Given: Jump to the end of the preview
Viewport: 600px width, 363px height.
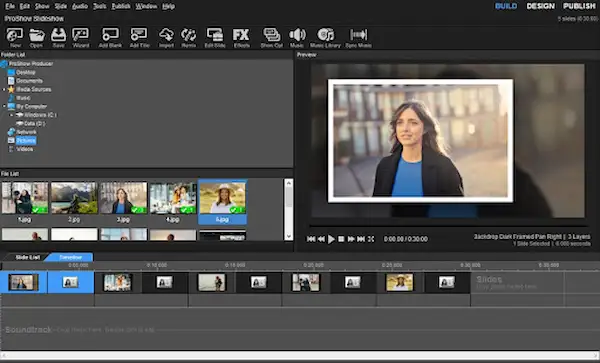Looking at the screenshot, I should (361, 239).
